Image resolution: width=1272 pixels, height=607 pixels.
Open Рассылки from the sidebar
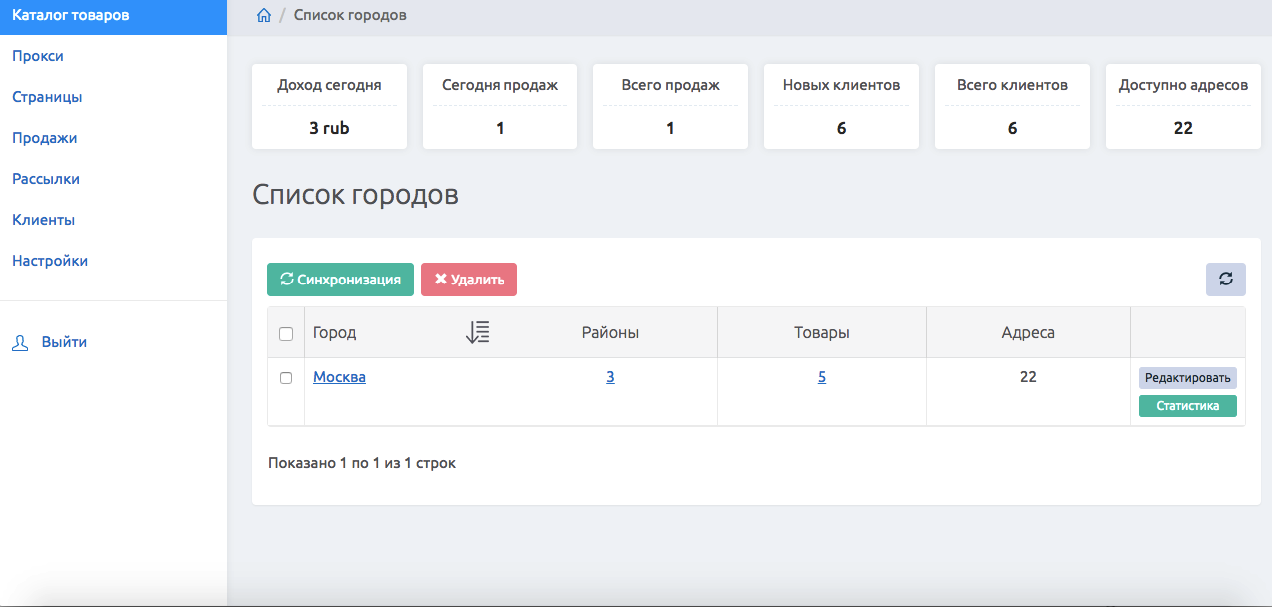click(46, 179)
